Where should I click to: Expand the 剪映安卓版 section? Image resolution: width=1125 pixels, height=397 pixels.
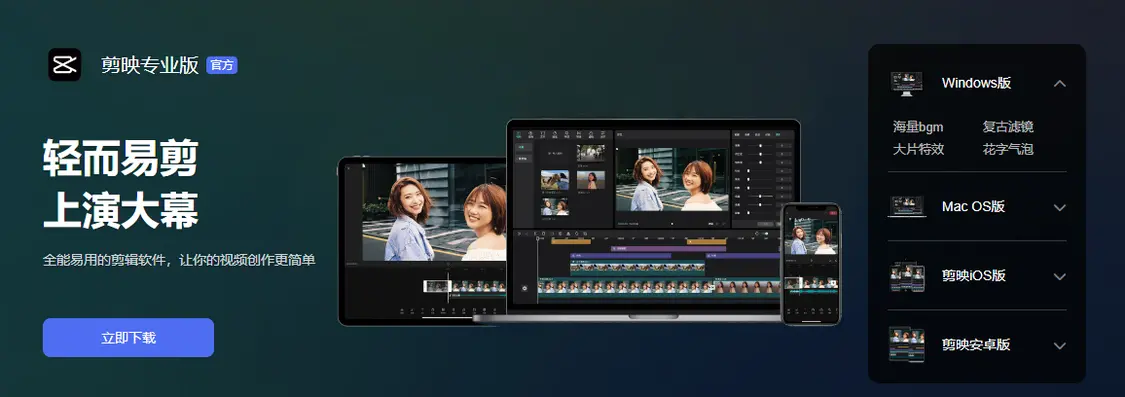pos(1060,345)
